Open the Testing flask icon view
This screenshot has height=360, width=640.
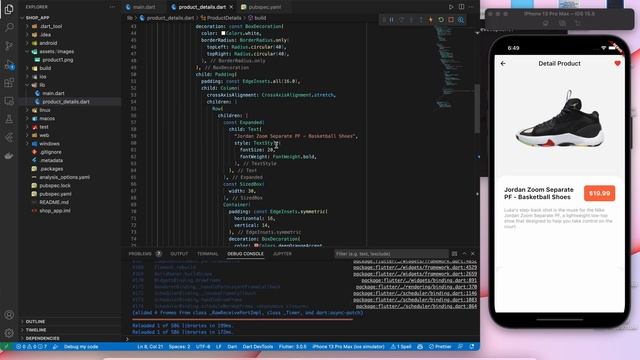click(9, 119)
